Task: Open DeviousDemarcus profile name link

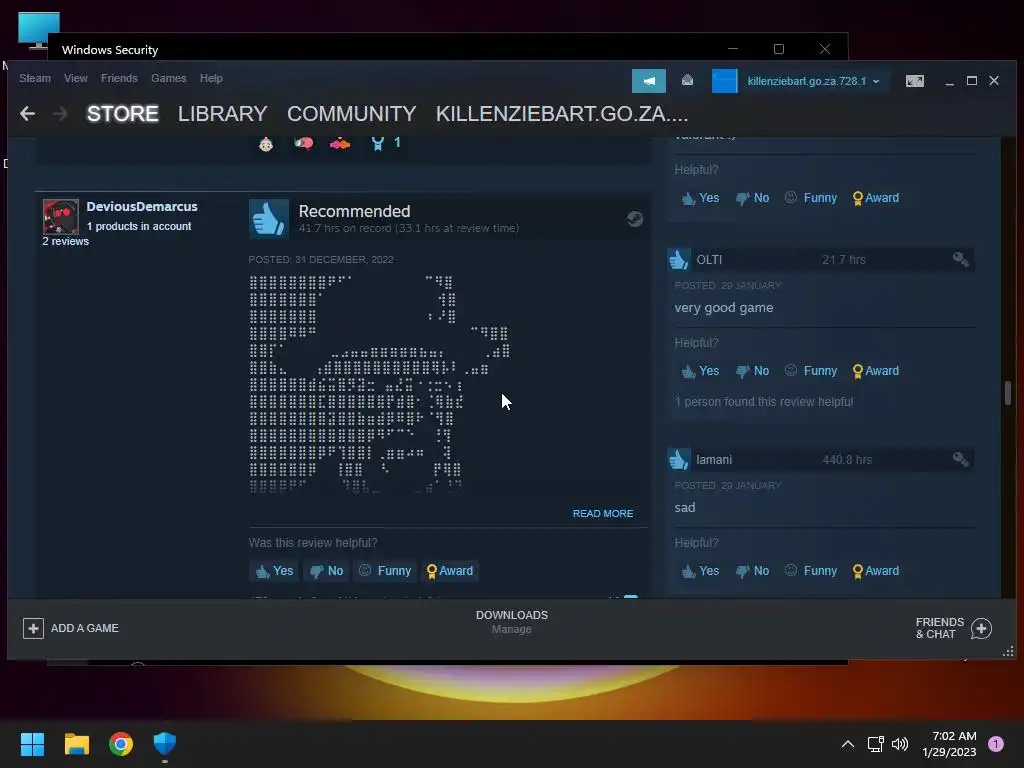Action: coord(142,206)
